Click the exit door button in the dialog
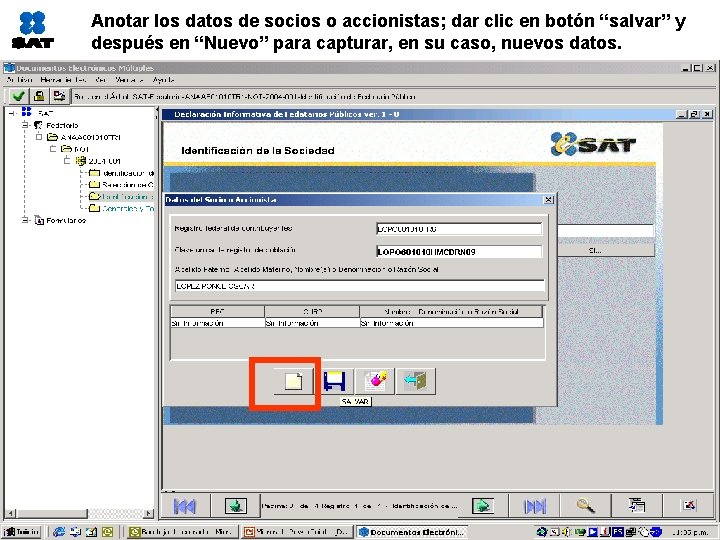Viewport: 720px width, 540px height. (416, 382)
